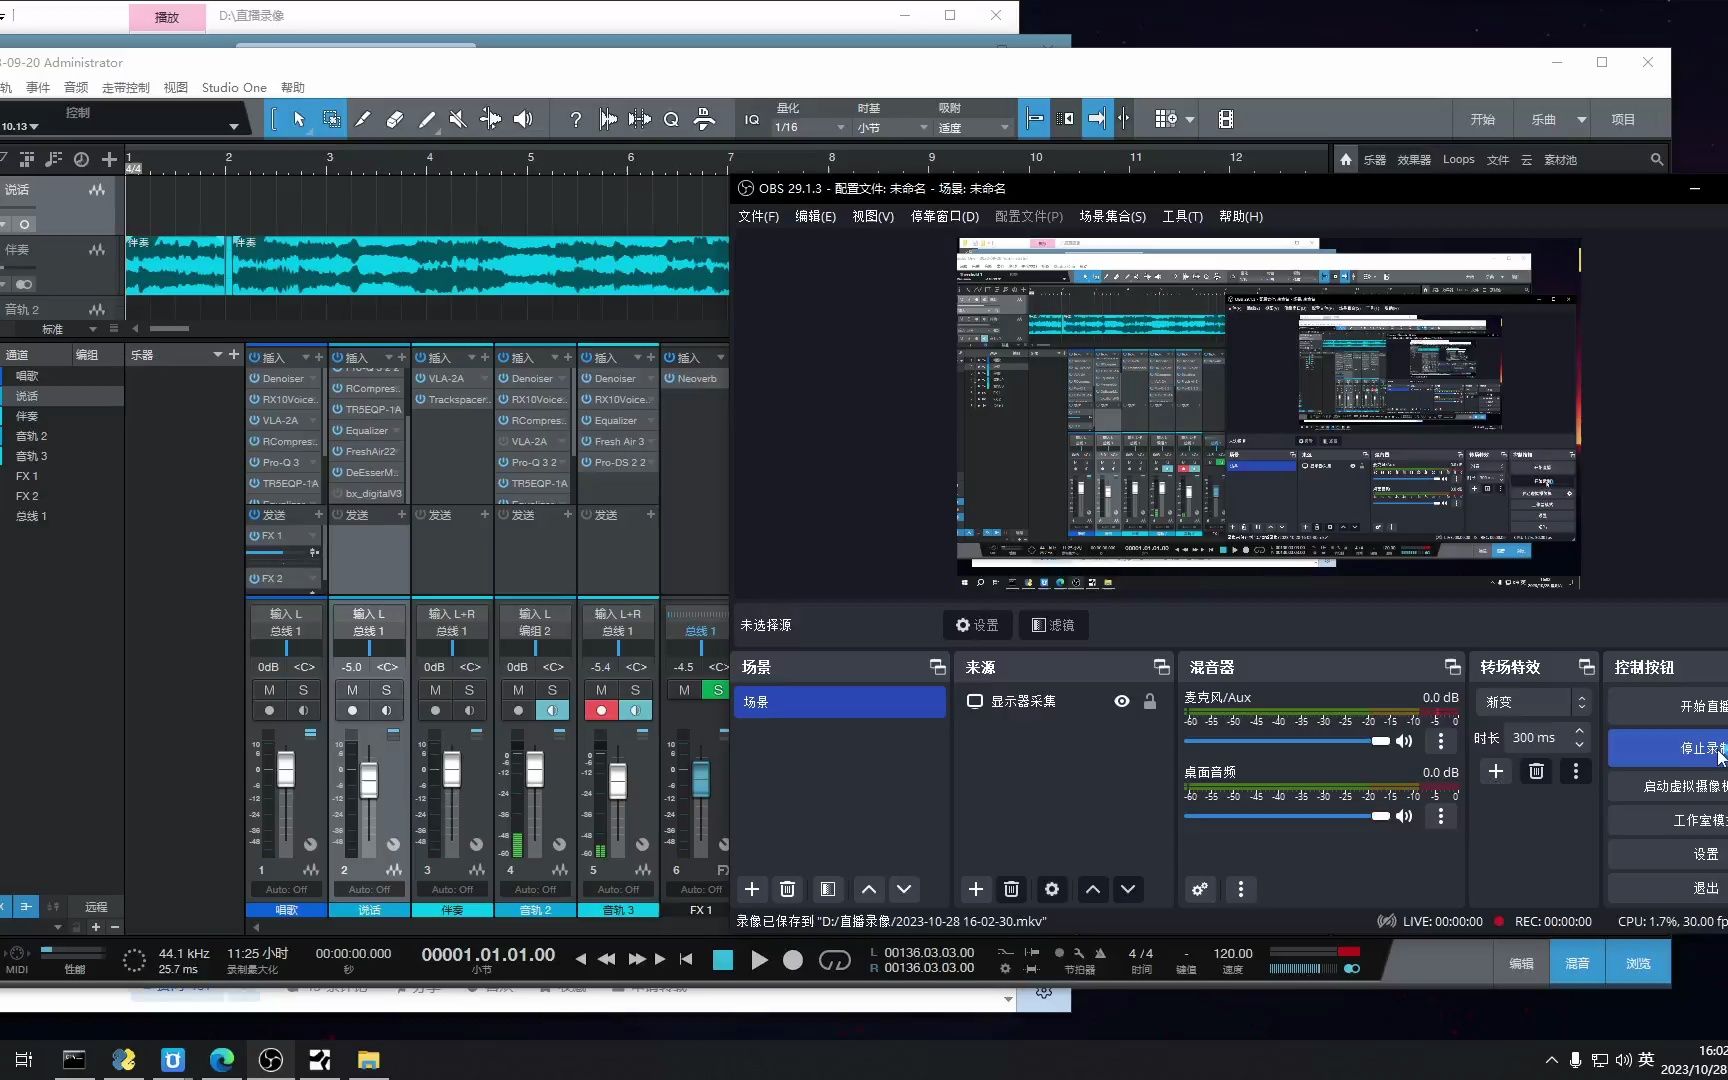
Task: Click the home icon in browser panel
Action: point(1346,159)
